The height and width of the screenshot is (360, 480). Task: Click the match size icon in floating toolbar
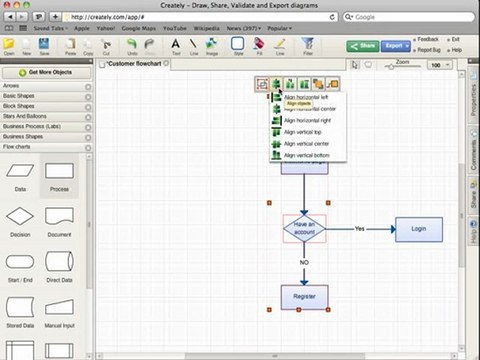(x=304, y=84)
